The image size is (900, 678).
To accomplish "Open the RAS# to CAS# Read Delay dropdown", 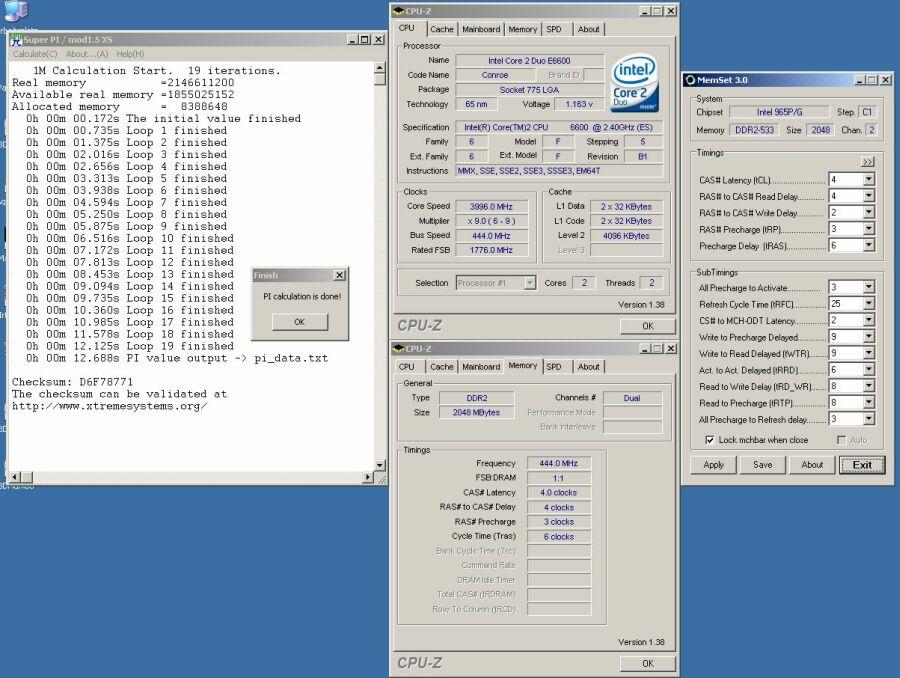I will point(868,196).
